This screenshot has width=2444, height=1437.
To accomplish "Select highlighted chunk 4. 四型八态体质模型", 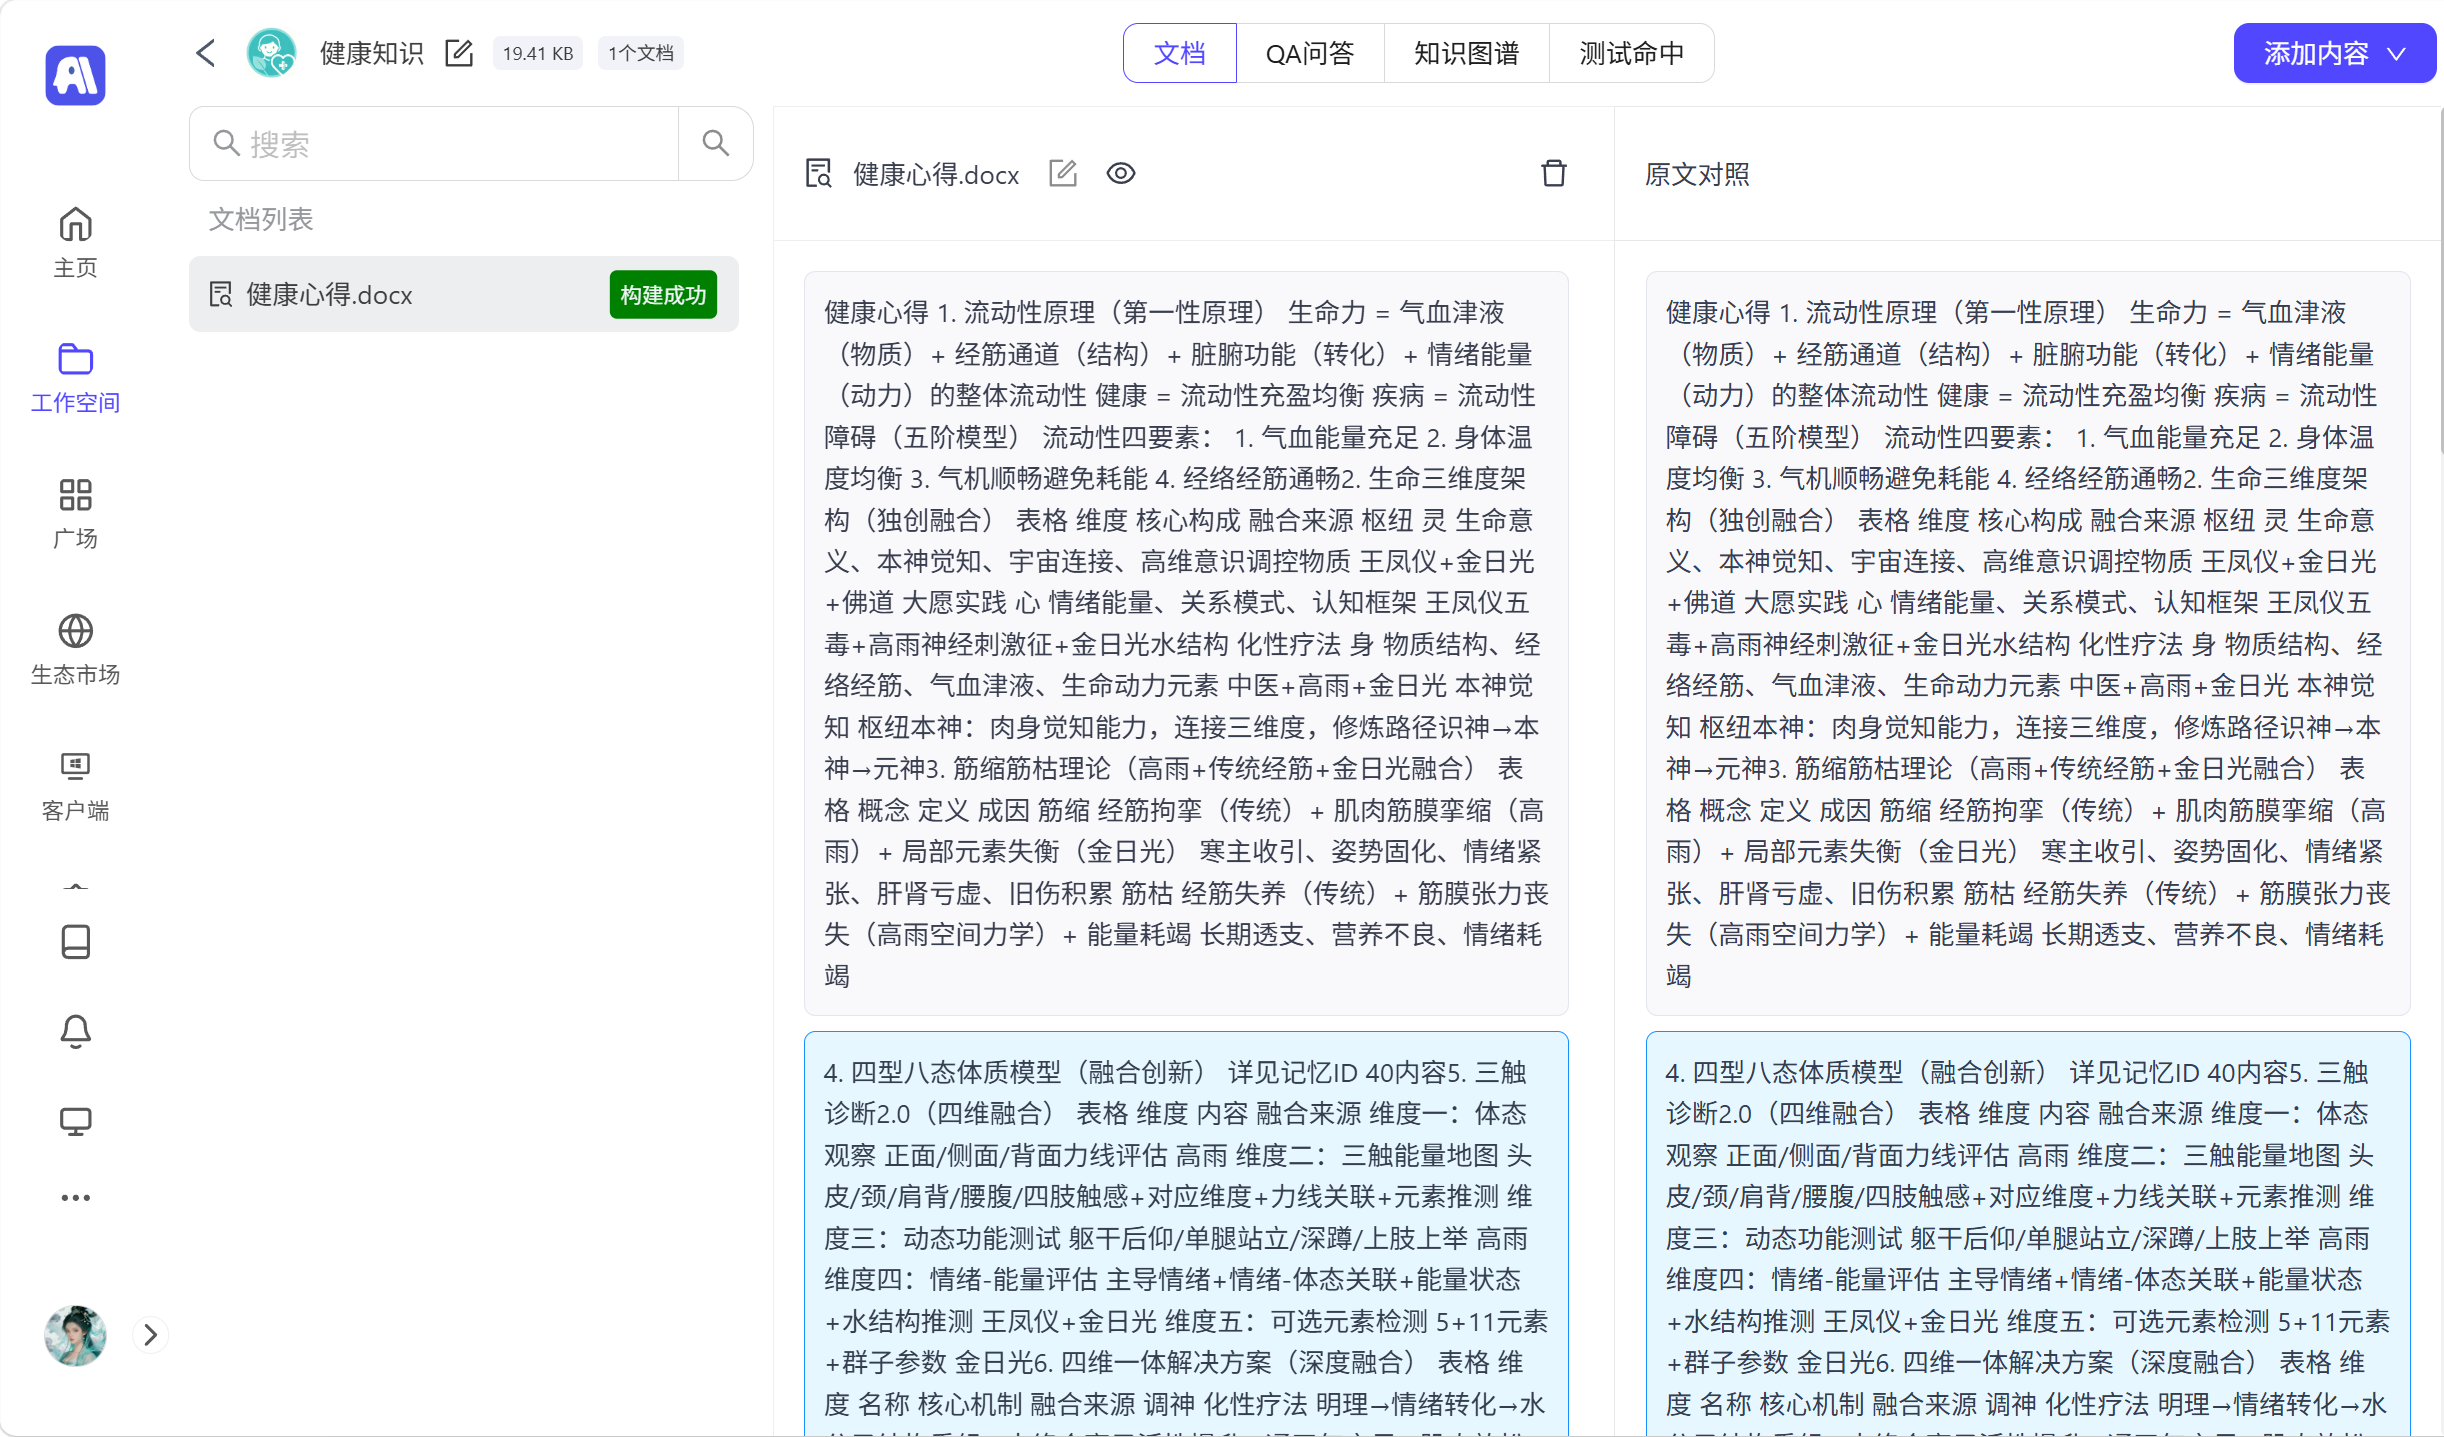I will click(1186, 1234).
